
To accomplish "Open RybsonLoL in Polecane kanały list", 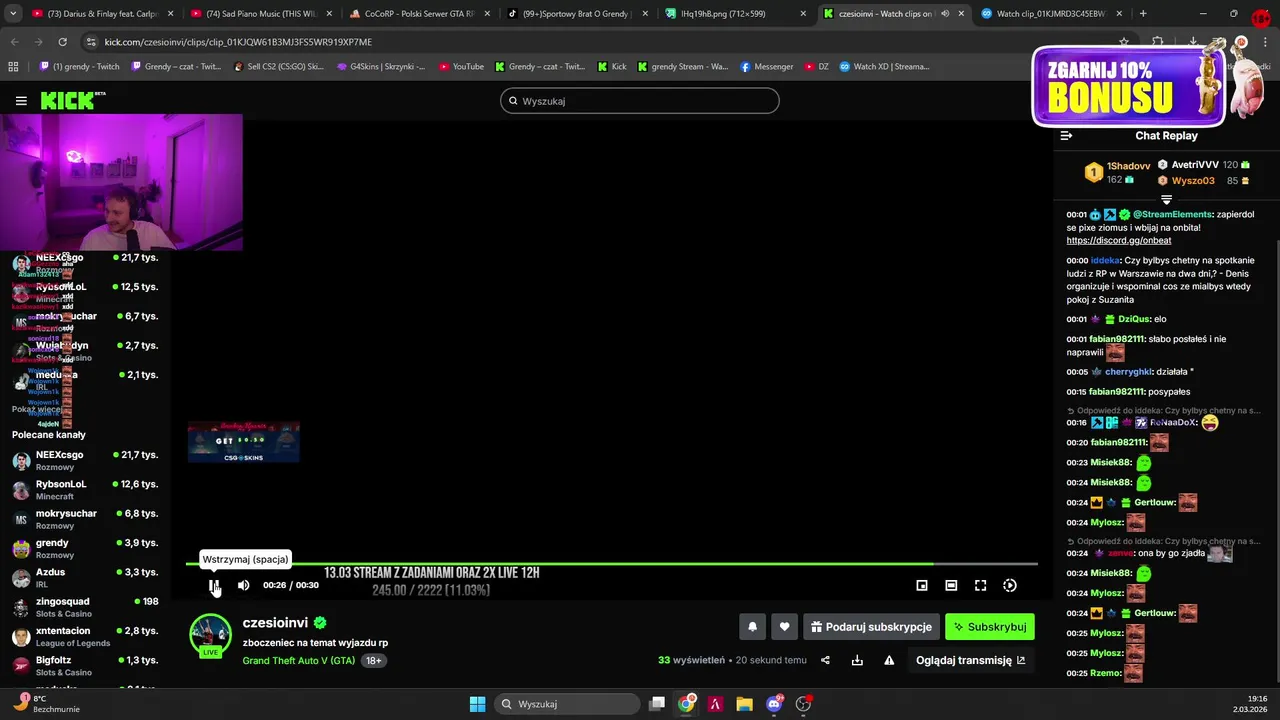I will coord(85,490).
